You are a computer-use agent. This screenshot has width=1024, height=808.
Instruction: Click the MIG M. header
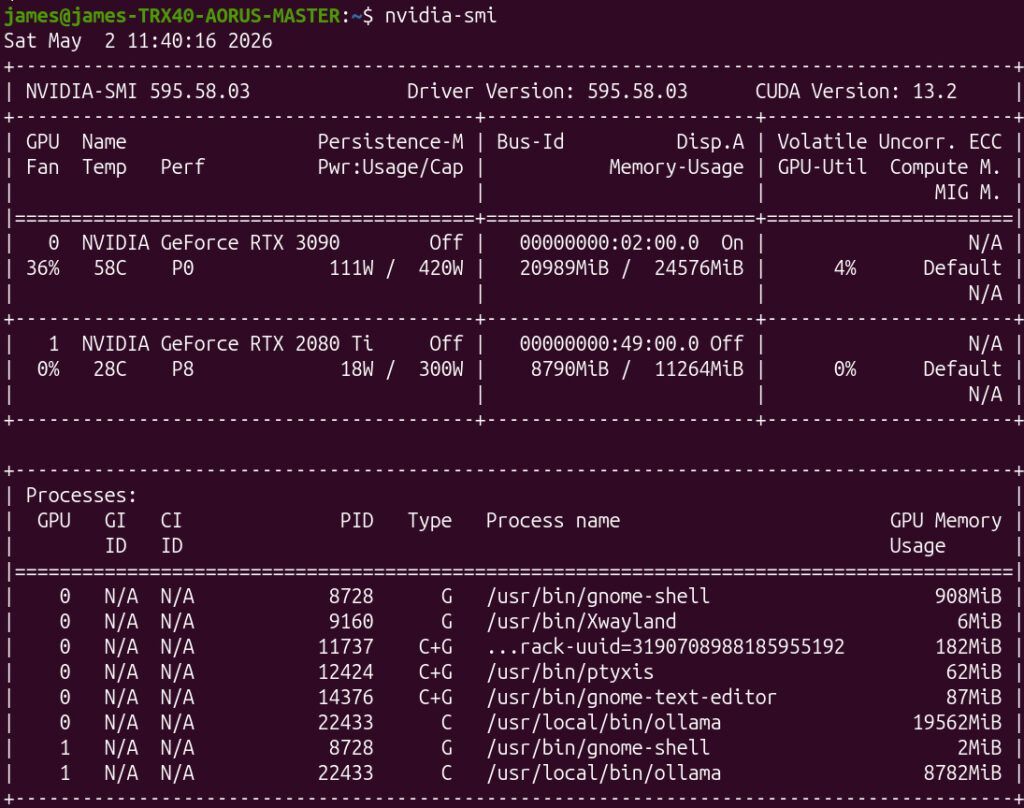tap(968, 193)
